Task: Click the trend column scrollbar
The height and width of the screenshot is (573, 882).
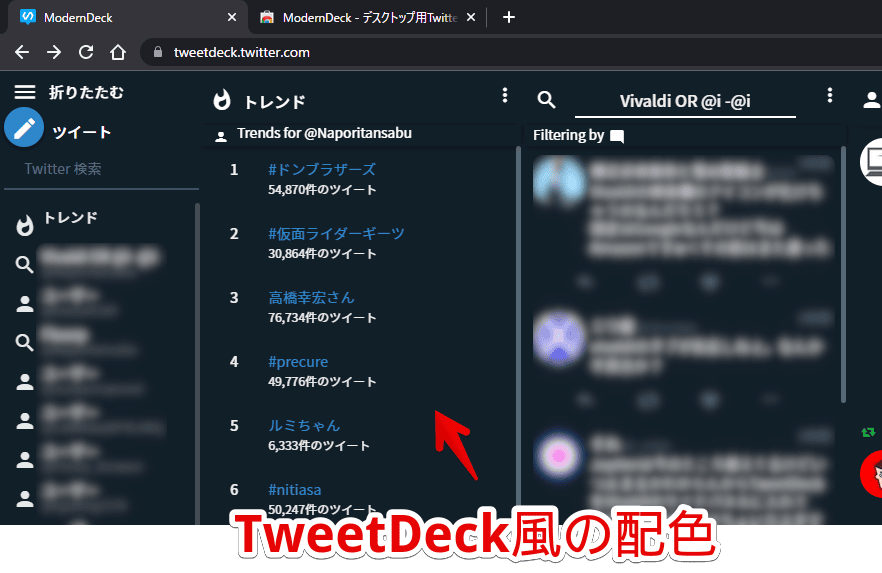Action: pos(518,335)
